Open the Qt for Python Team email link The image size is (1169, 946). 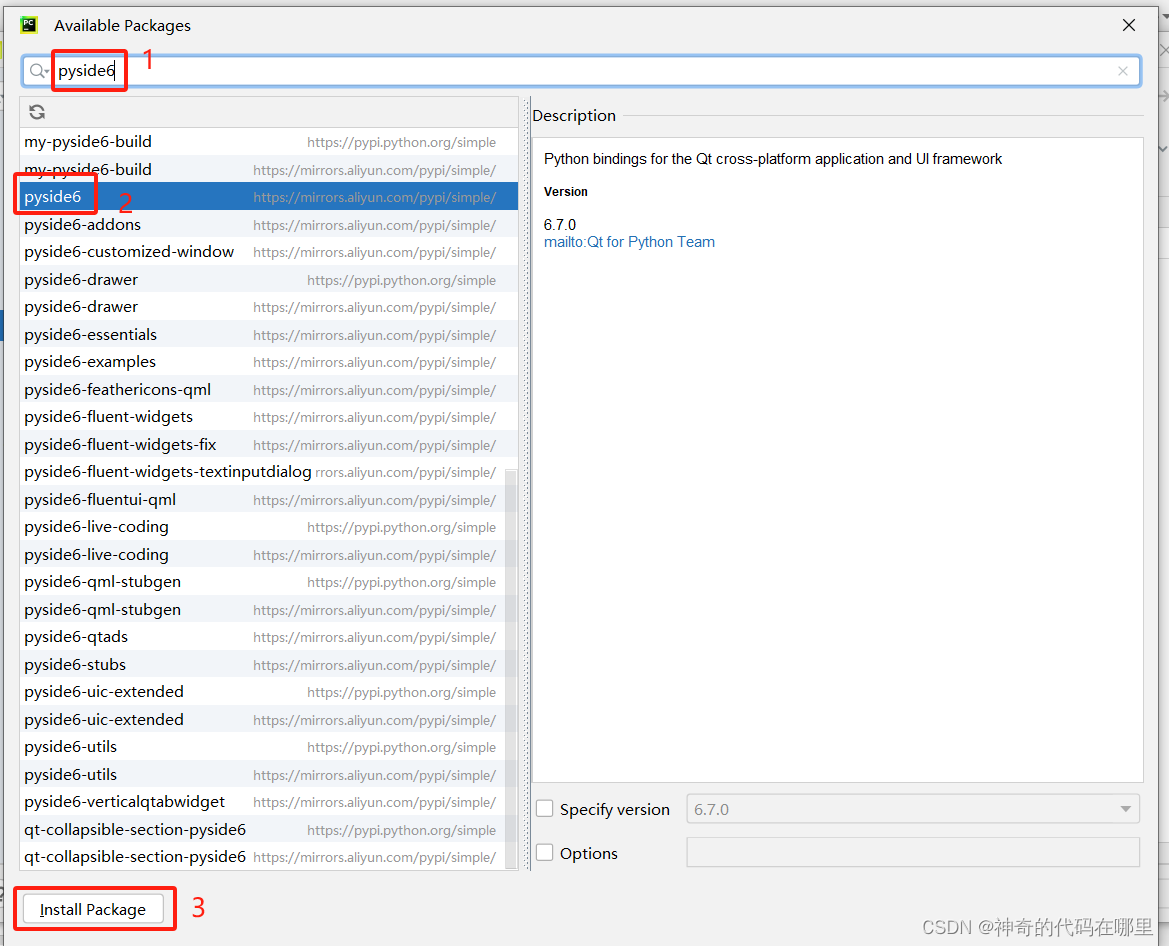(x=629, y=241)
